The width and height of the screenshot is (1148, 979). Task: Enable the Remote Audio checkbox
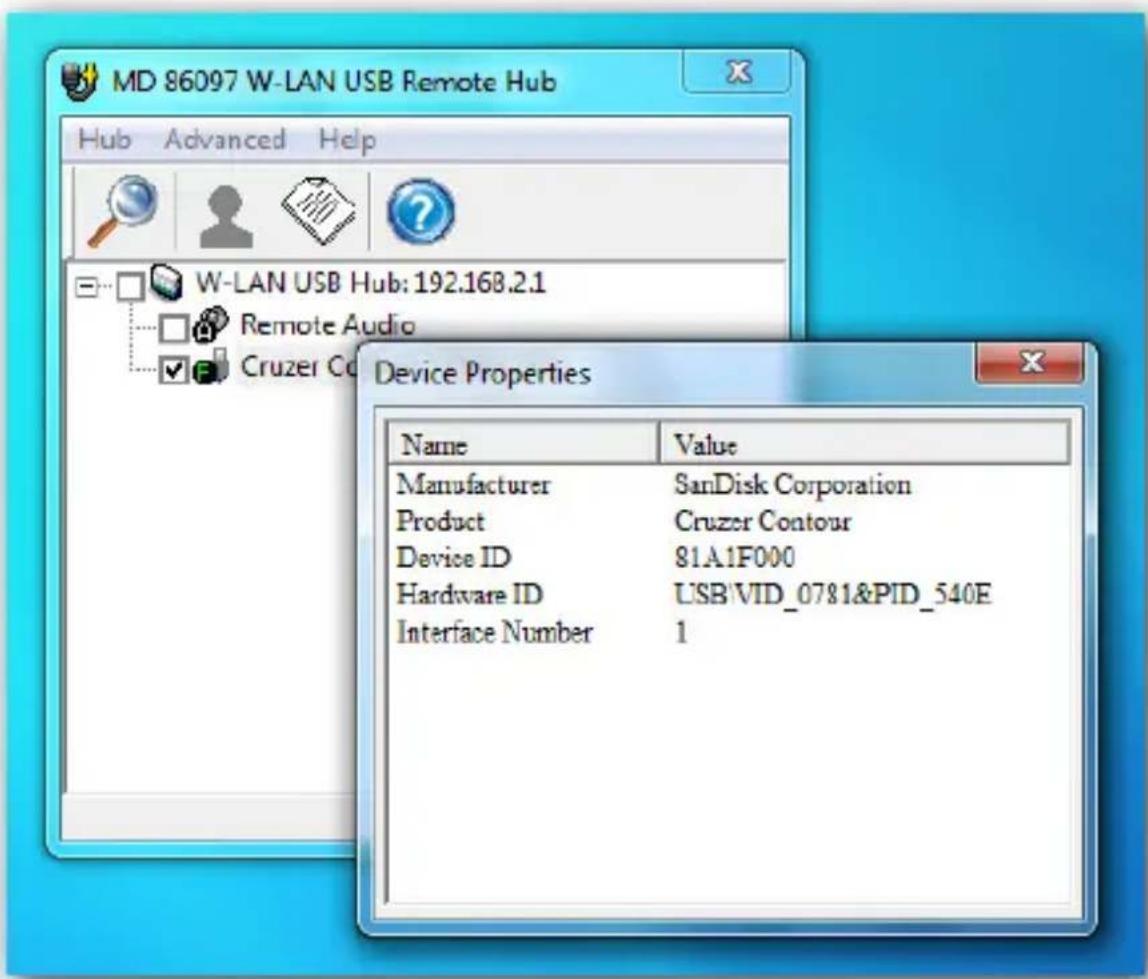point(174,329)
